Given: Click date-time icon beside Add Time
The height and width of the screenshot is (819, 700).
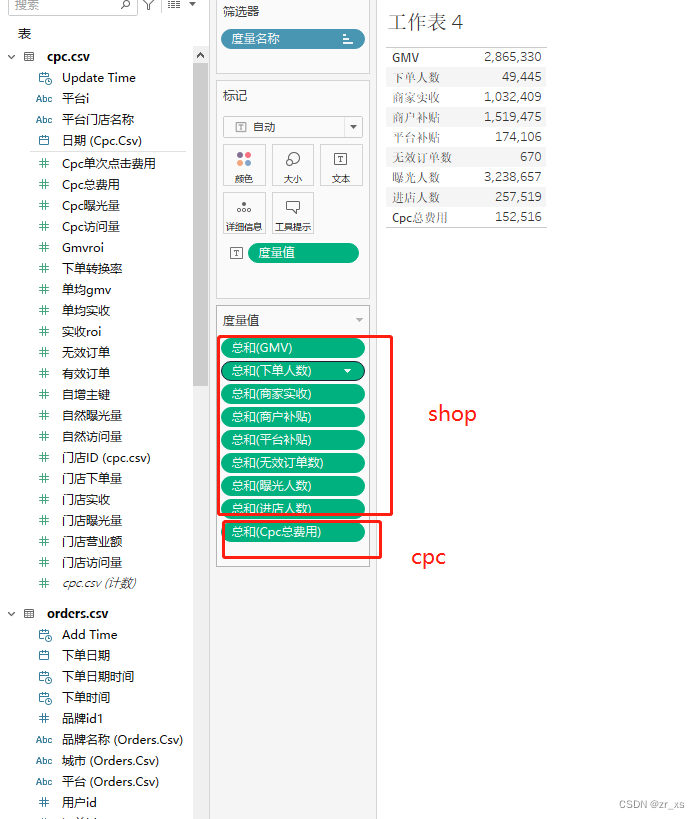Looking at the screenshot, I should coord(45,635).
